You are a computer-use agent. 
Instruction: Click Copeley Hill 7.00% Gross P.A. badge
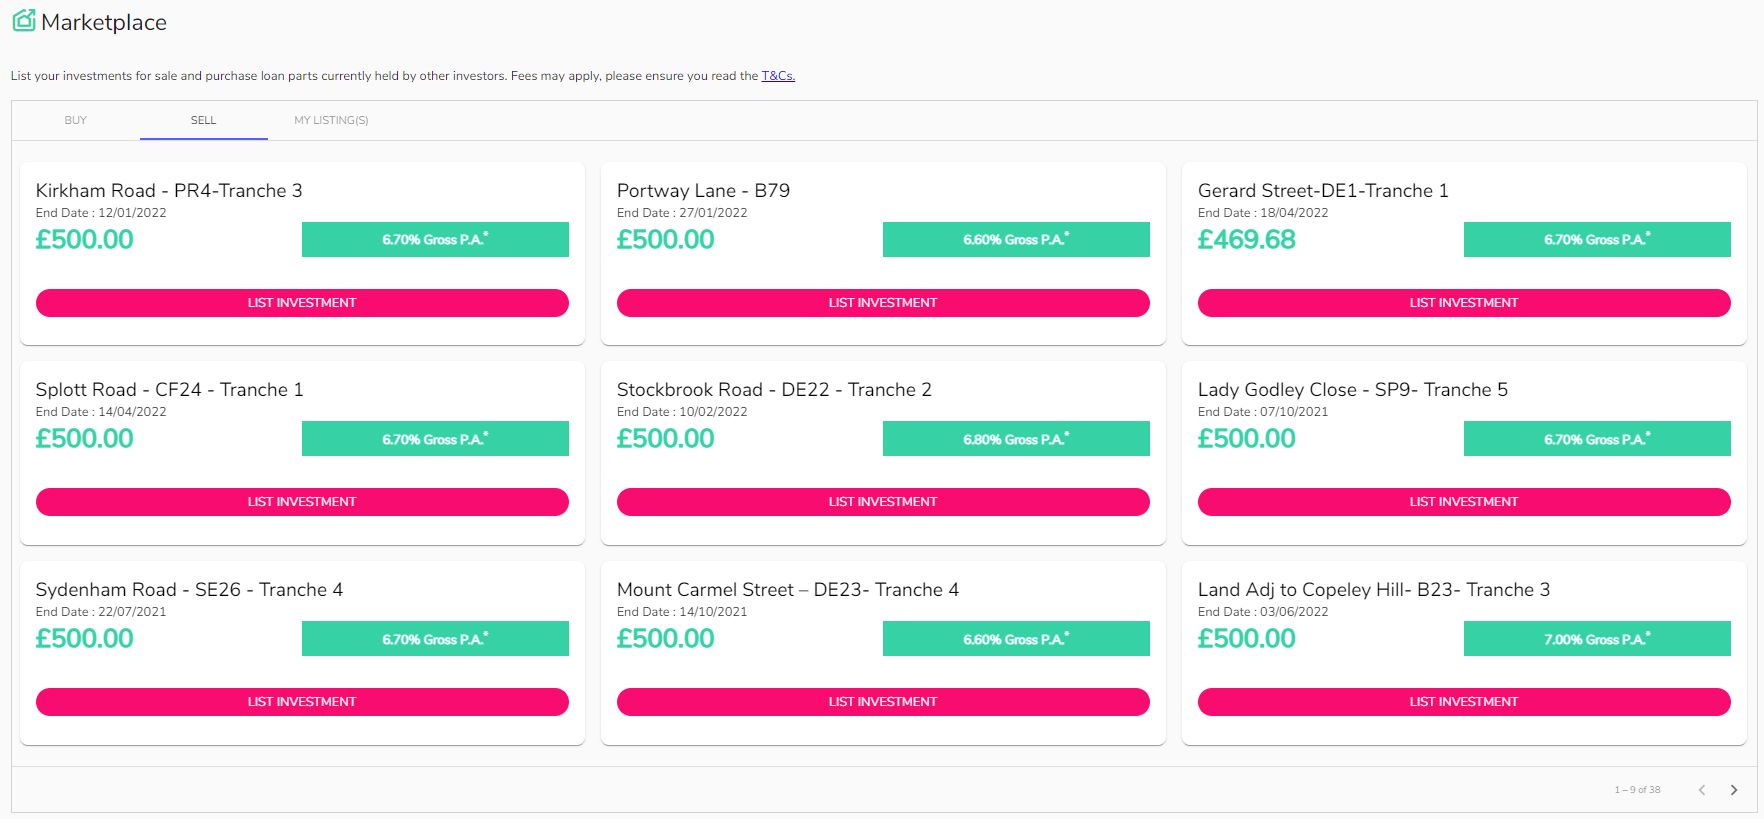click(x=1597, y=639)
